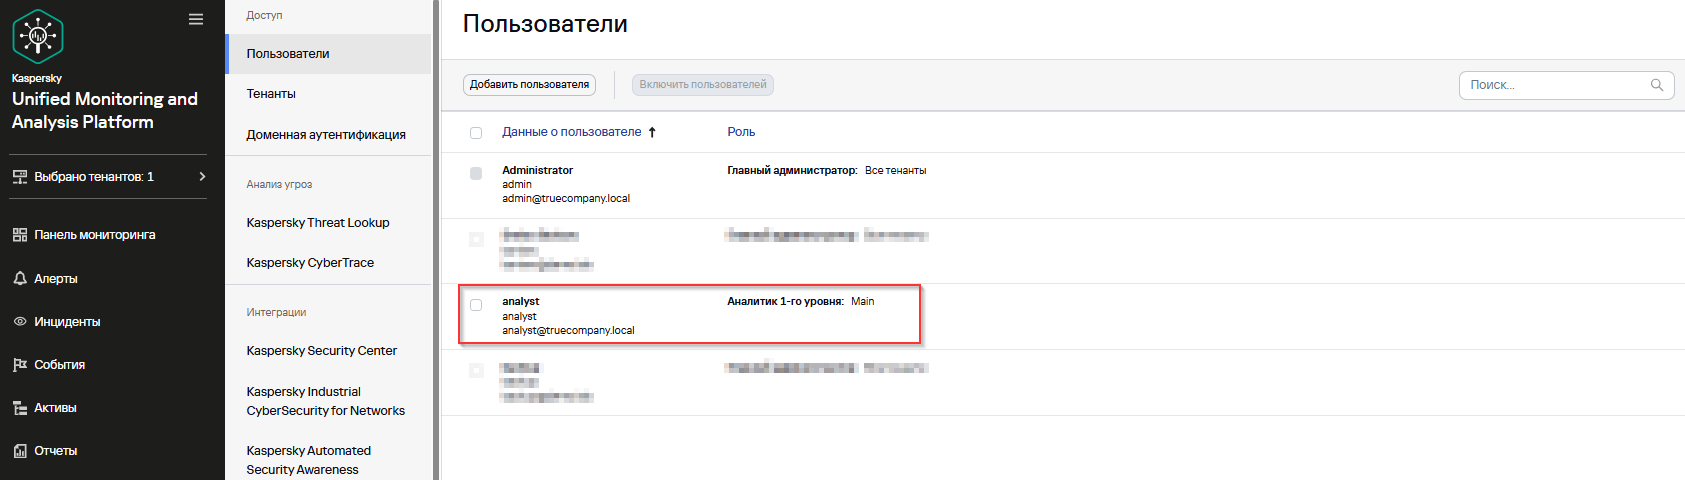
Task: Click Главный администратор role text
Action: click(x=792, y=171)
